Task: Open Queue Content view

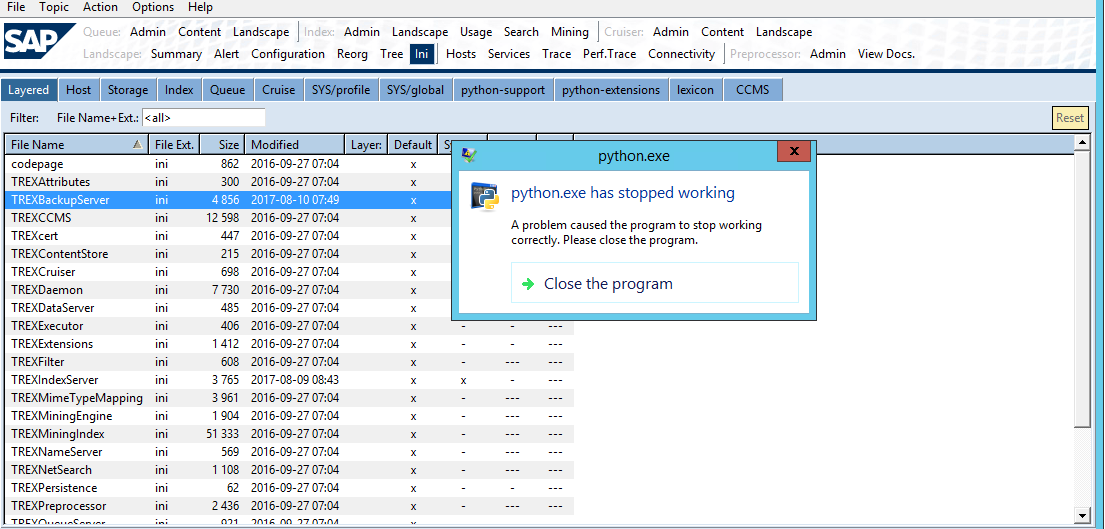Action: point(199,32)
